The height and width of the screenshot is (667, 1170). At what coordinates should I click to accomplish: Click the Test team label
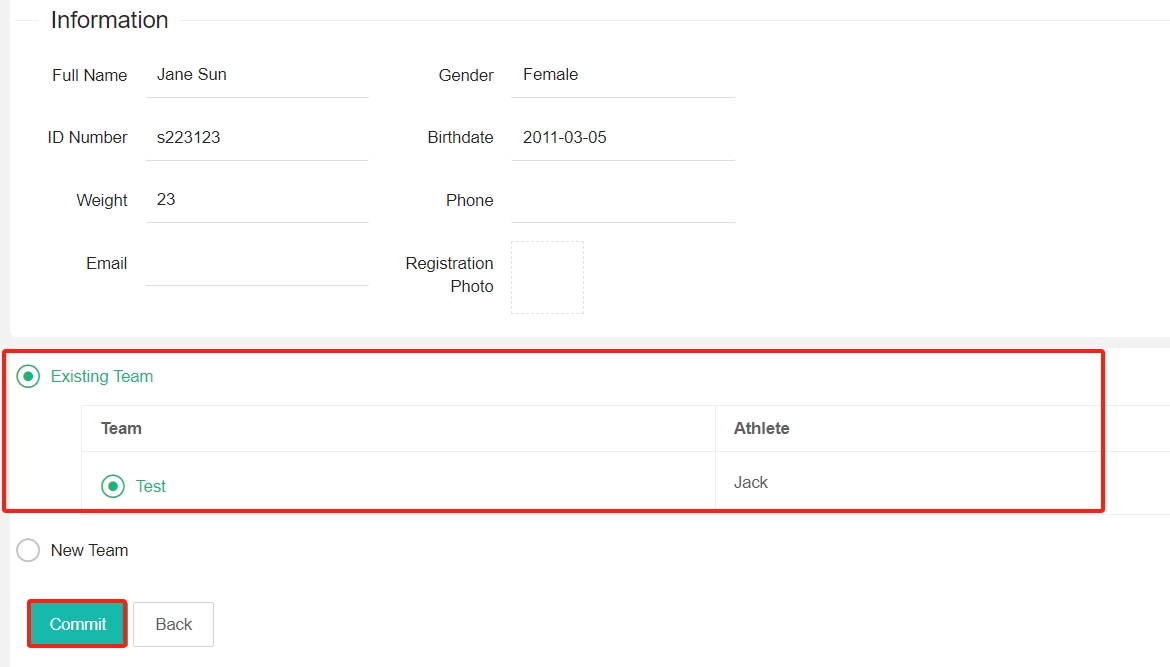[150, 485]
